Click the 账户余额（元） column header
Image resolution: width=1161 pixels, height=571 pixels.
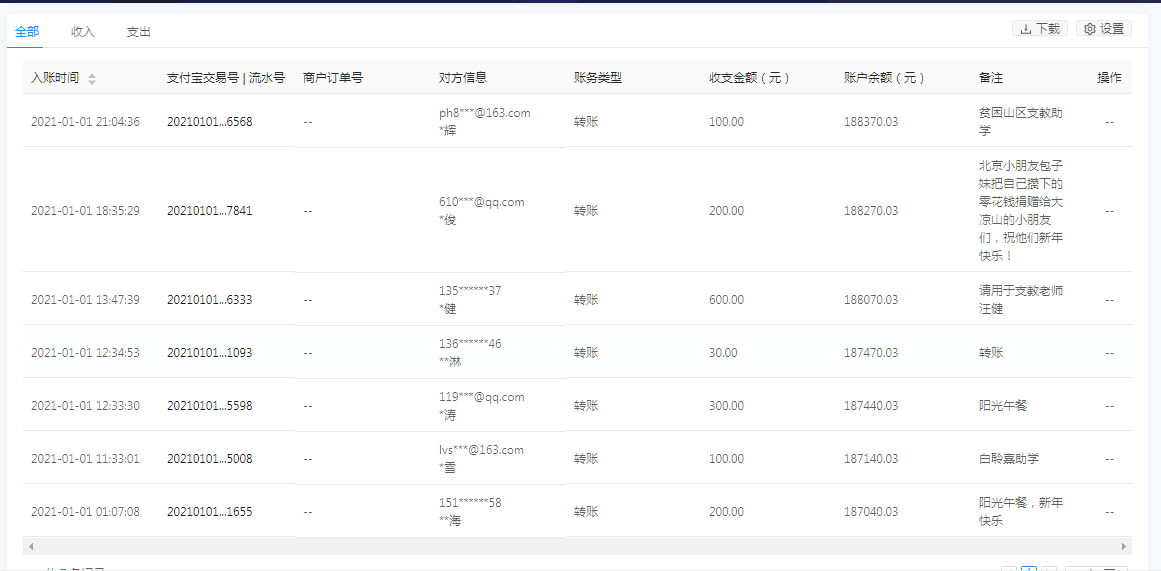point(885,78)
